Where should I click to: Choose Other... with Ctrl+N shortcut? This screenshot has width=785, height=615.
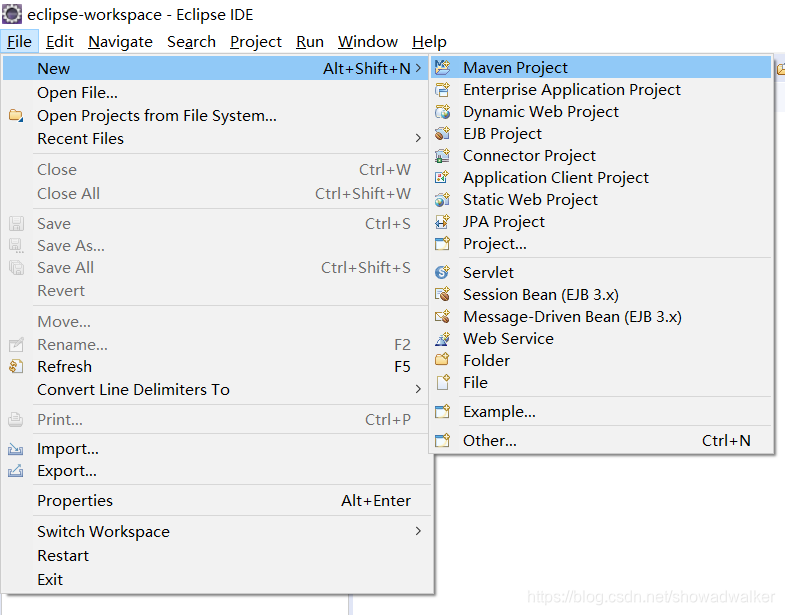pos(601,441)
